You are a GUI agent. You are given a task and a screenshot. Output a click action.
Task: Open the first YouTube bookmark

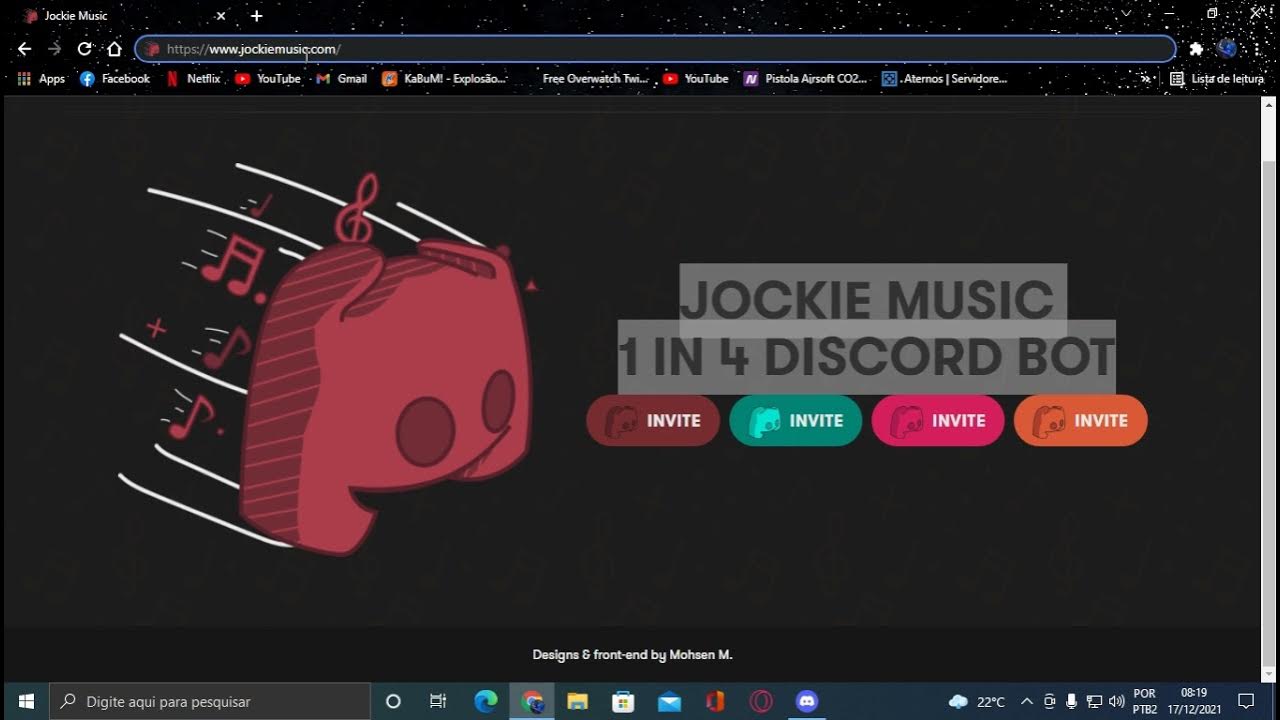[268, 79]
